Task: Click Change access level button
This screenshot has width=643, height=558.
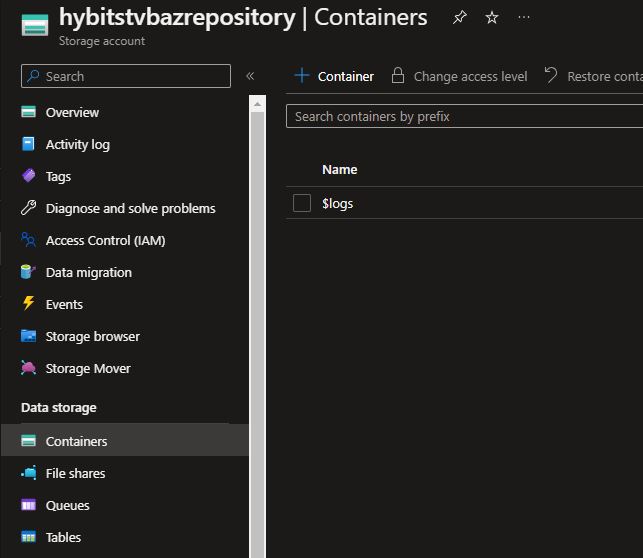Action: (459, 76)
